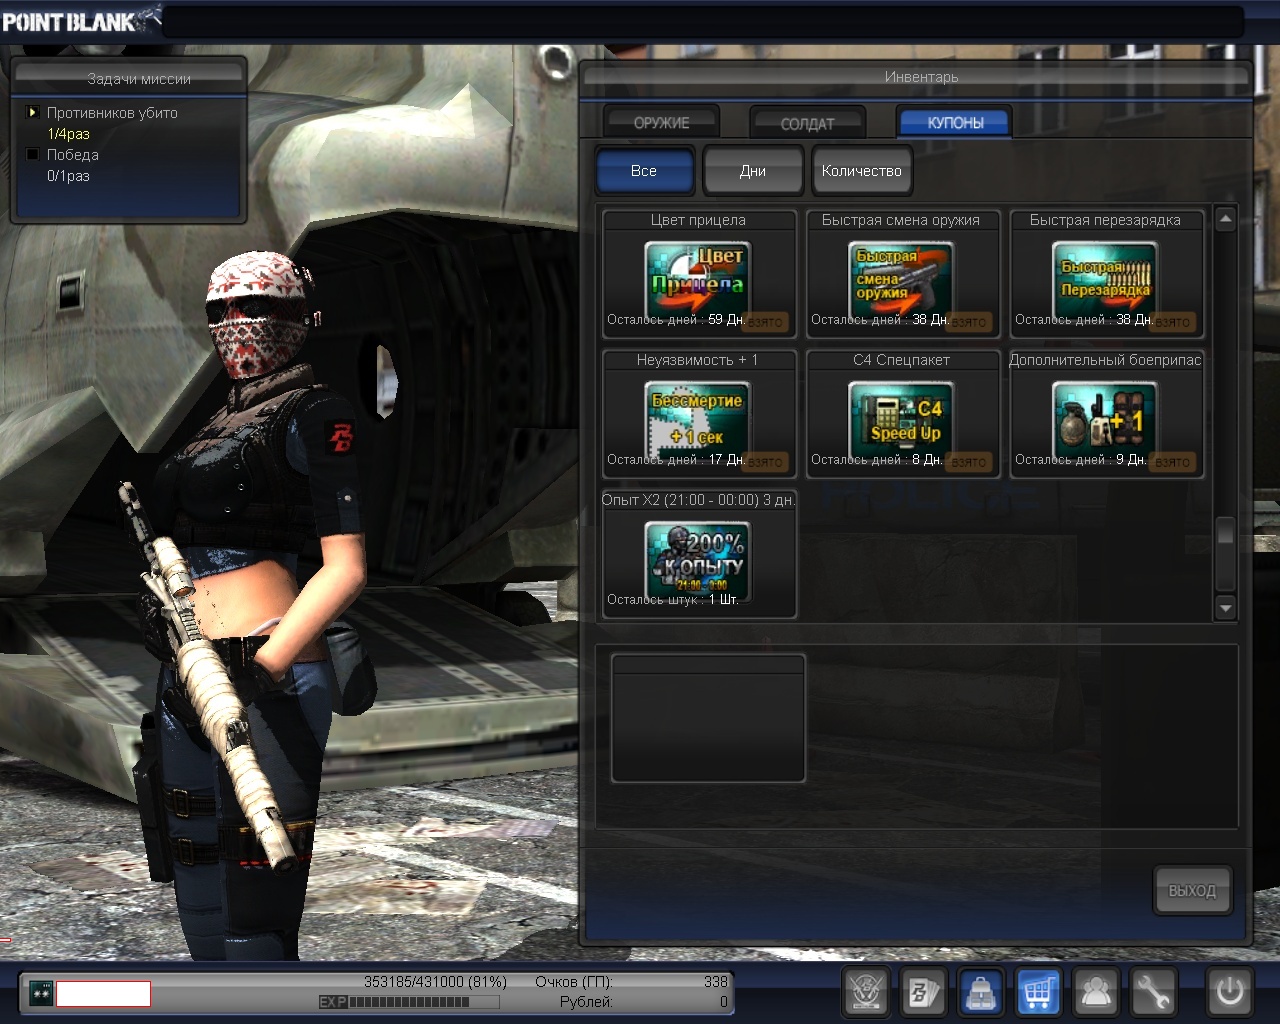Click the Очков (ГП) label

click(x=574, y=982)
